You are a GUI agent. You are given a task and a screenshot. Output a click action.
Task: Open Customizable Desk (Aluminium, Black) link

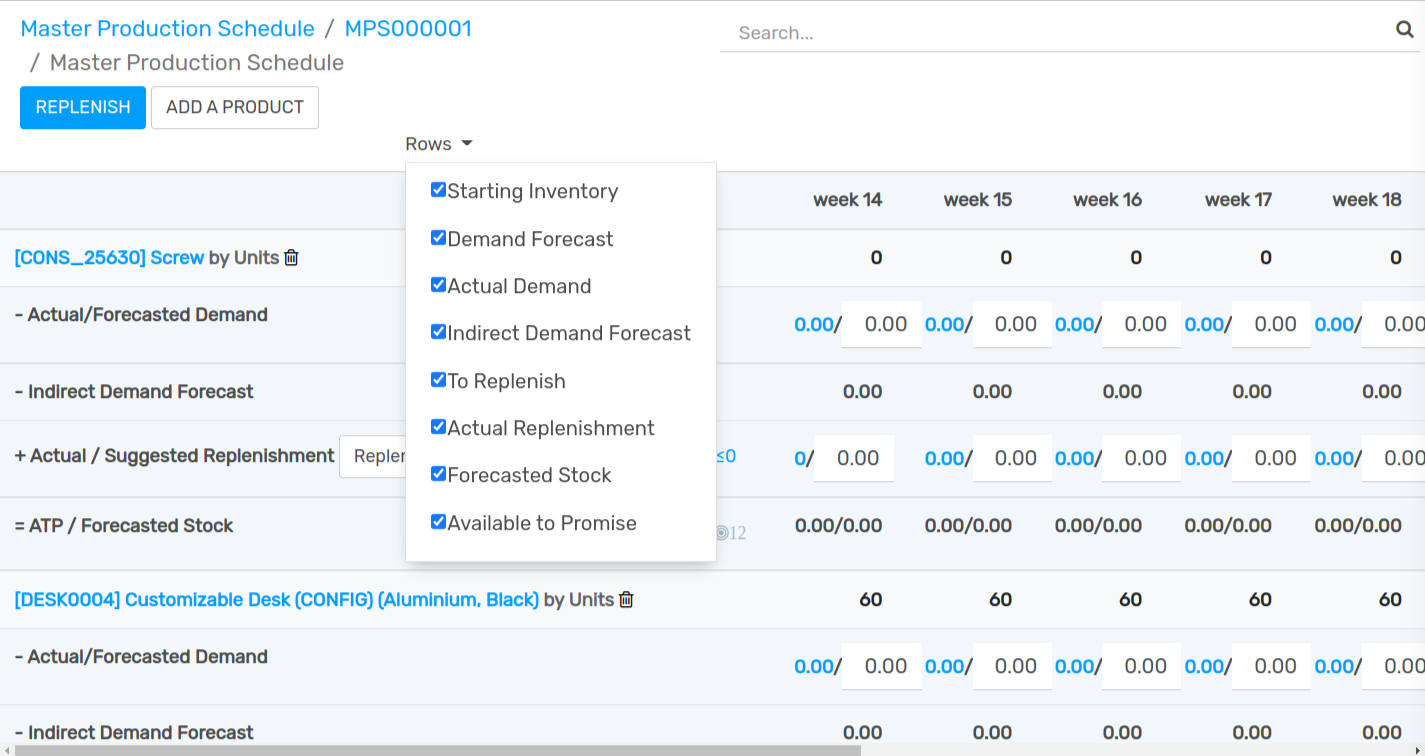(276, 600)
